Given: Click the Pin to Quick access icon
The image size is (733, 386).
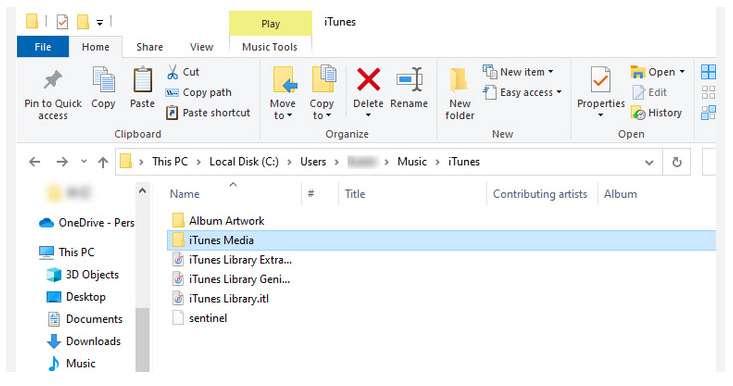Looking at the screenshot, I should (x=53, y=80).
